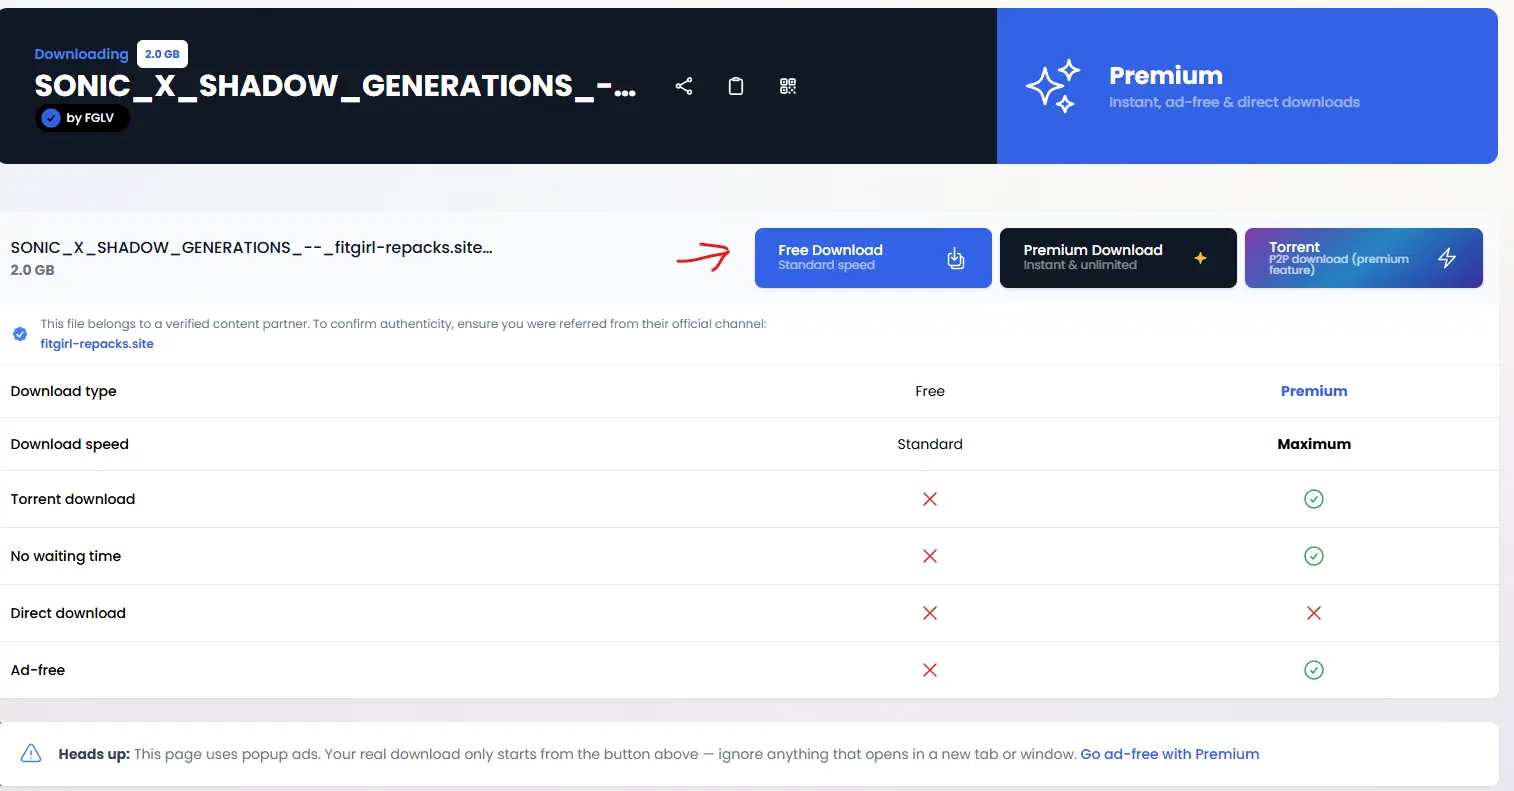Click the Maximum speed value
1514x791 pixels.
point(1314,444)
